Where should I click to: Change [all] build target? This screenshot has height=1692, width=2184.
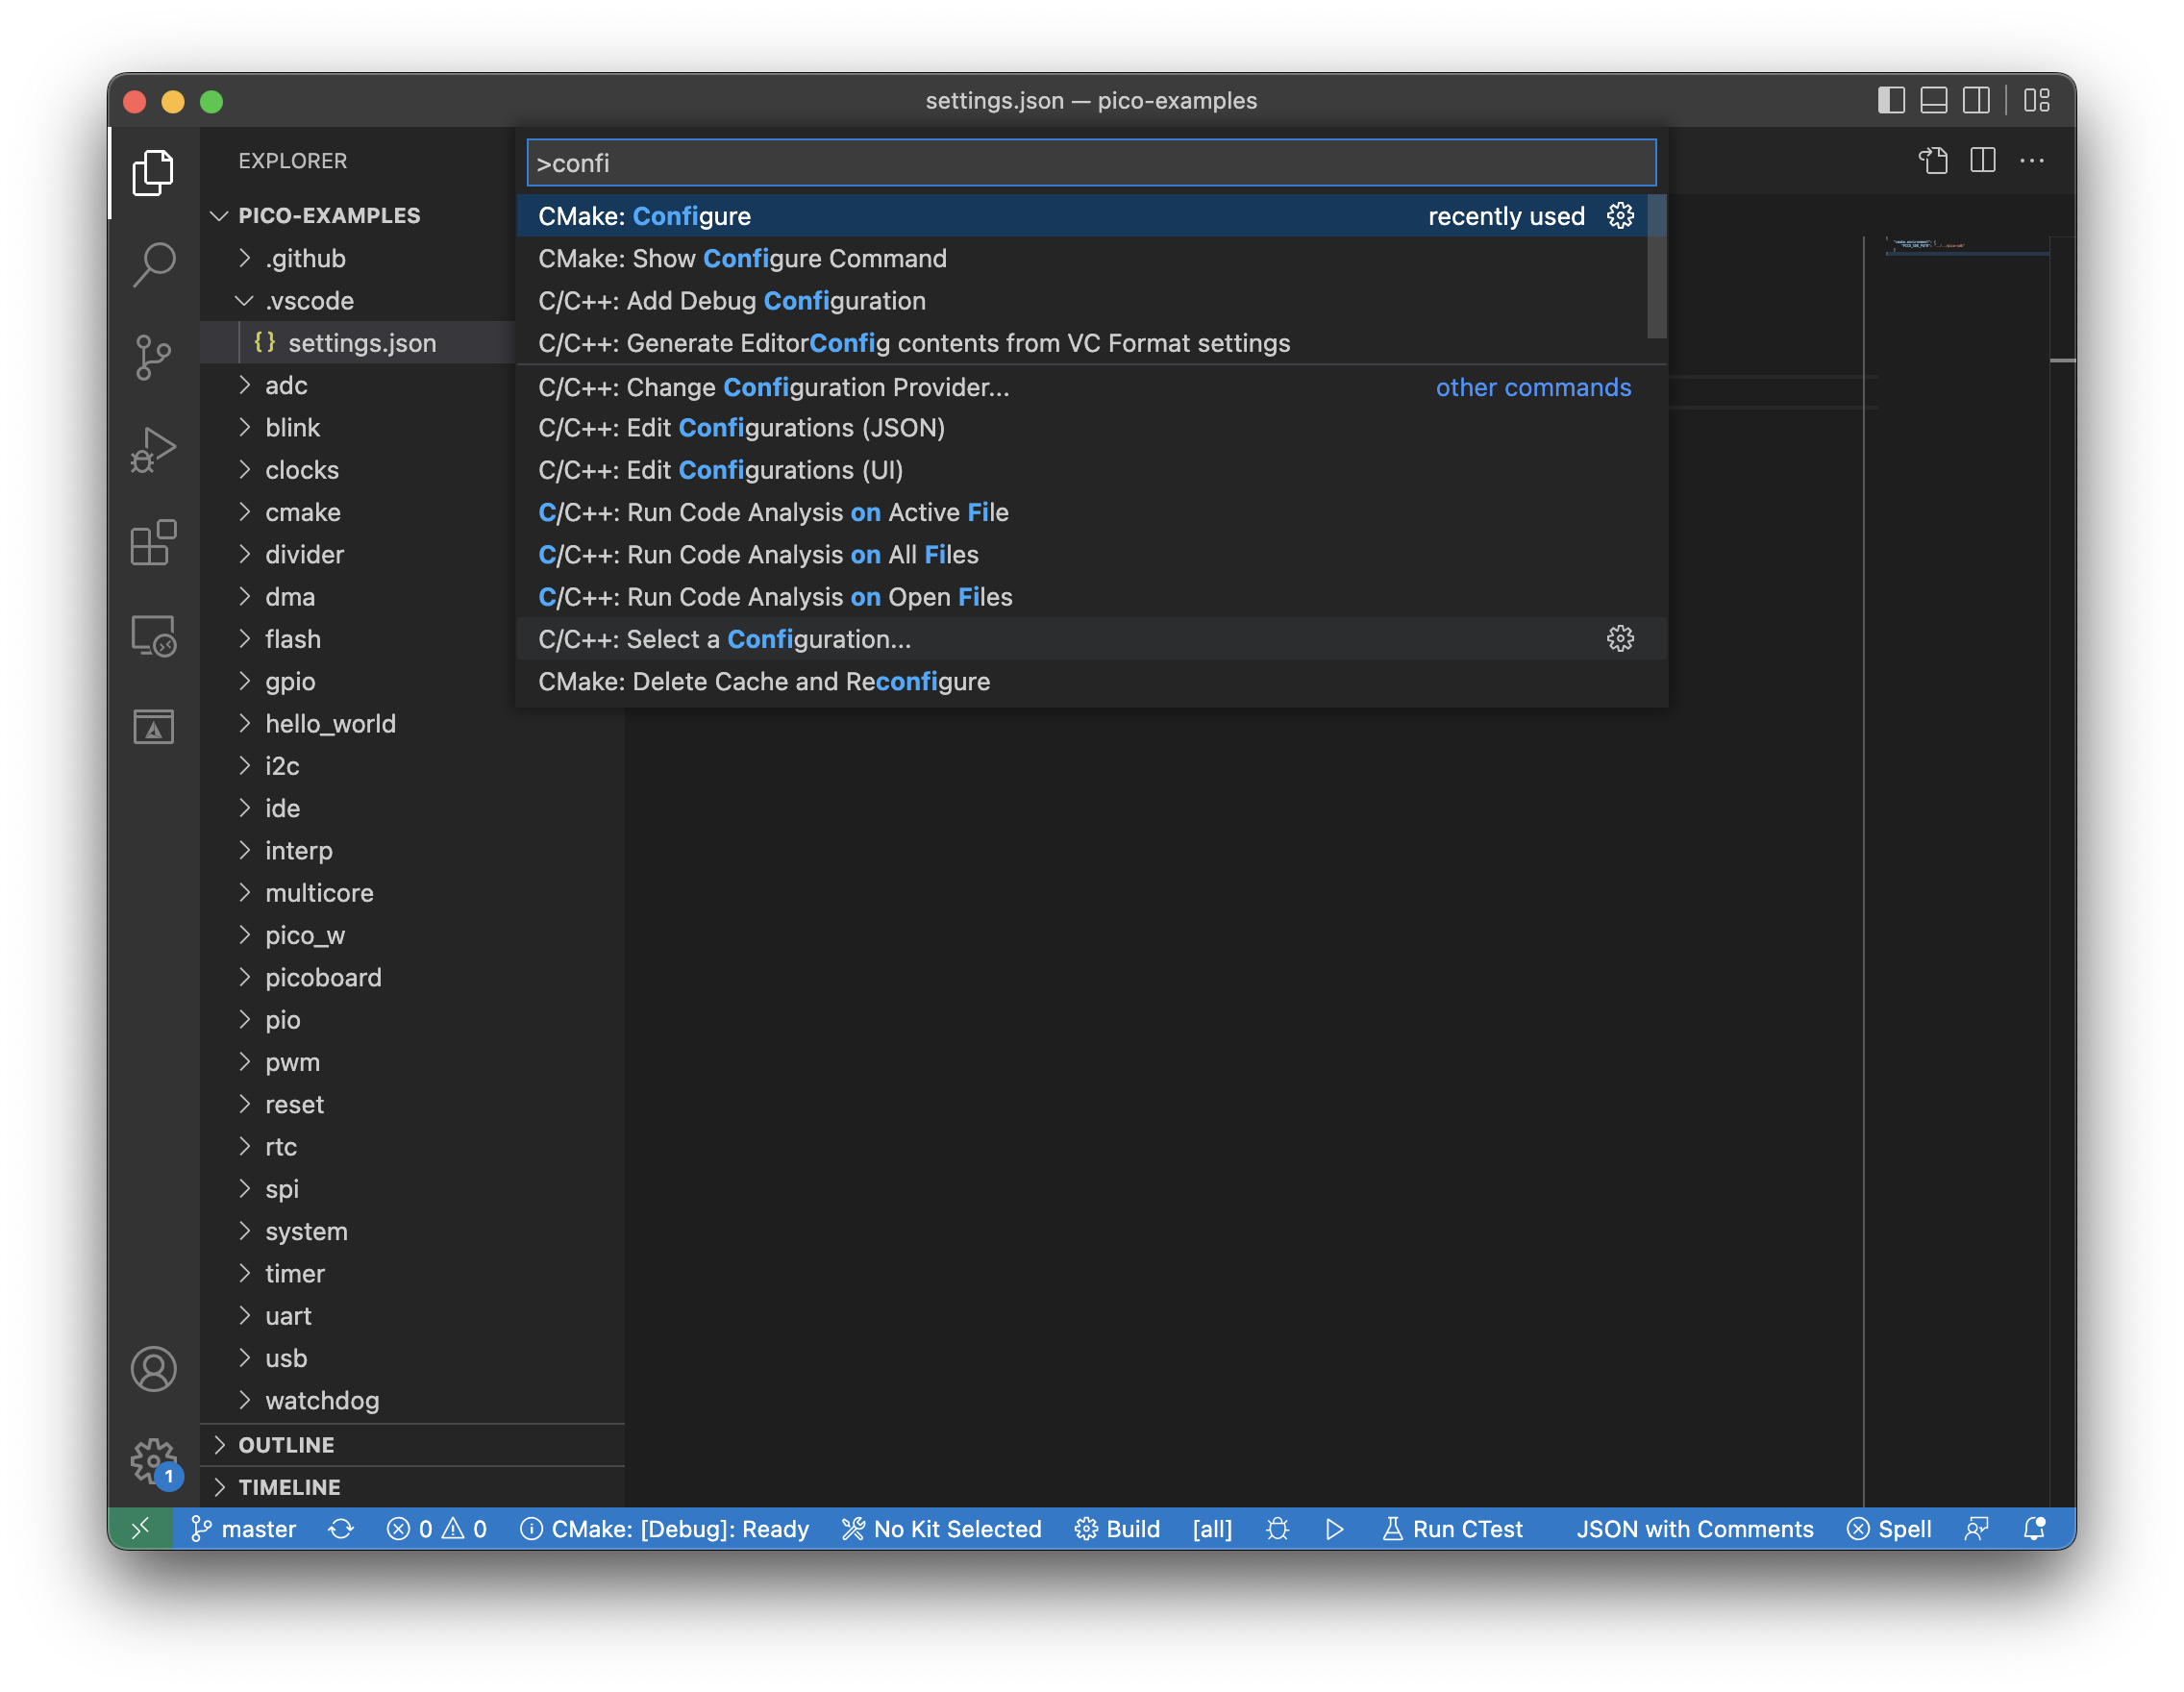point(1212,1528)
